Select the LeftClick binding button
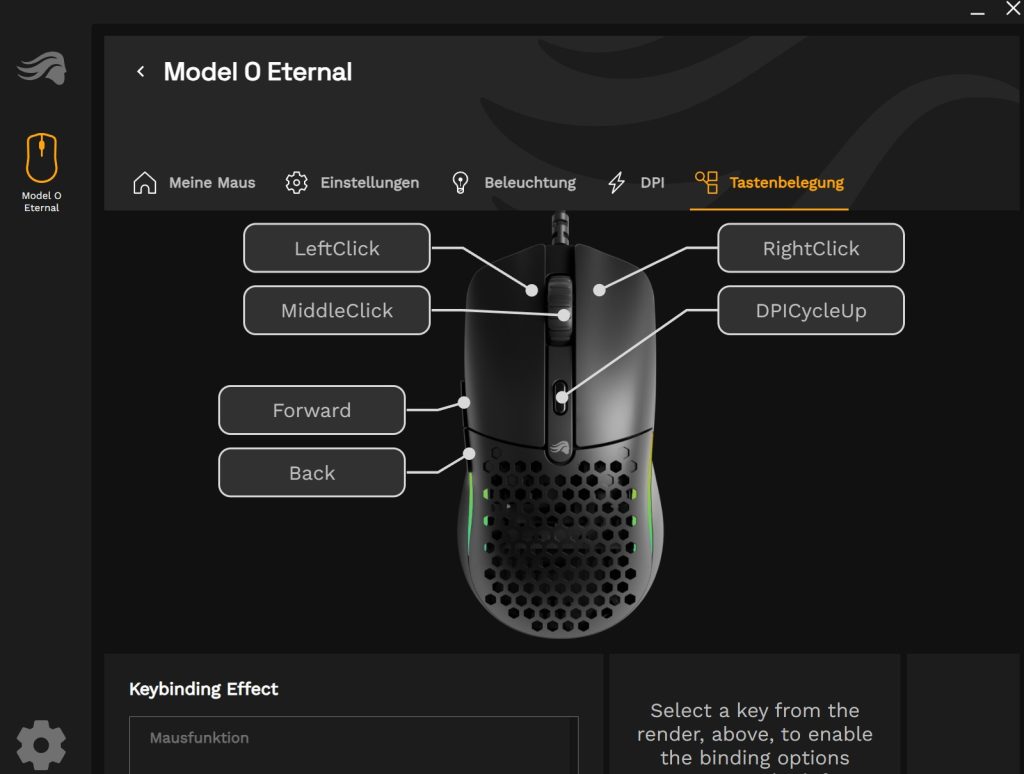Viewport: 1024px width, 774px height. pyautogui.click(x=337, y=248)
